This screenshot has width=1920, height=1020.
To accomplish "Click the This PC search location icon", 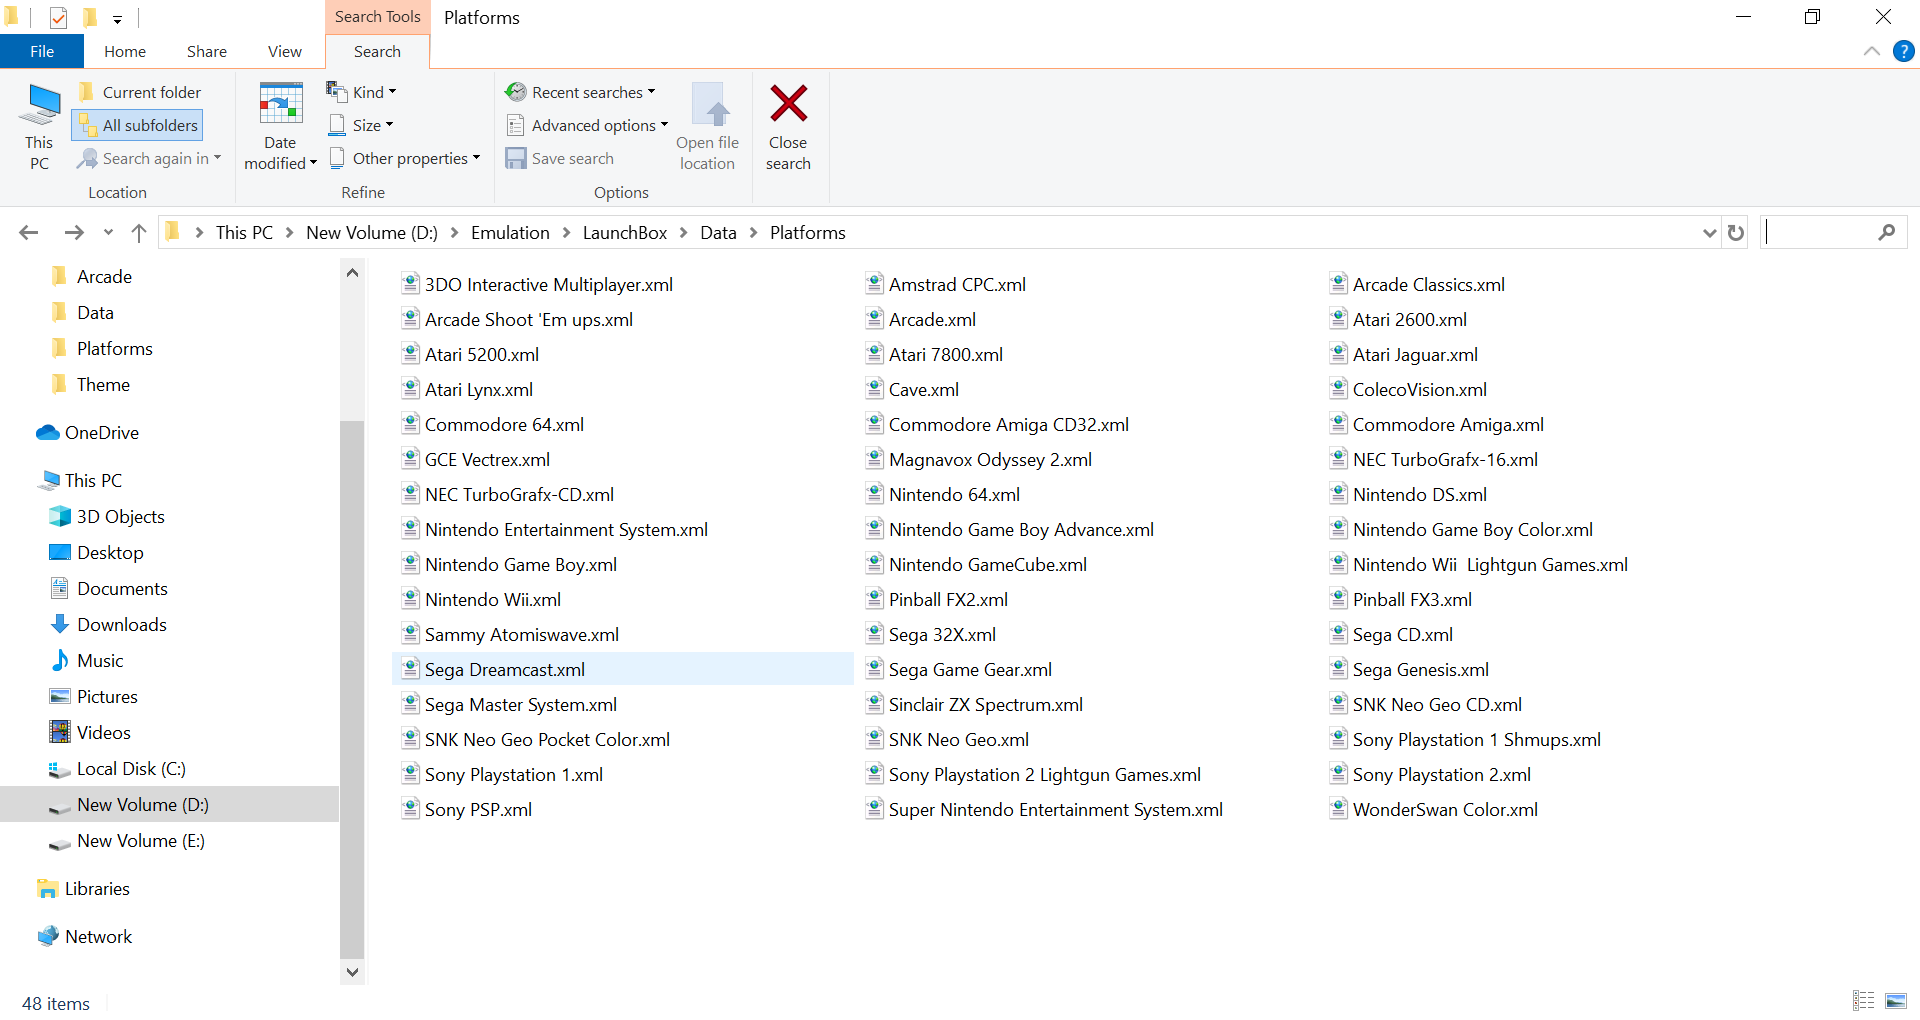I will [40, 126].
